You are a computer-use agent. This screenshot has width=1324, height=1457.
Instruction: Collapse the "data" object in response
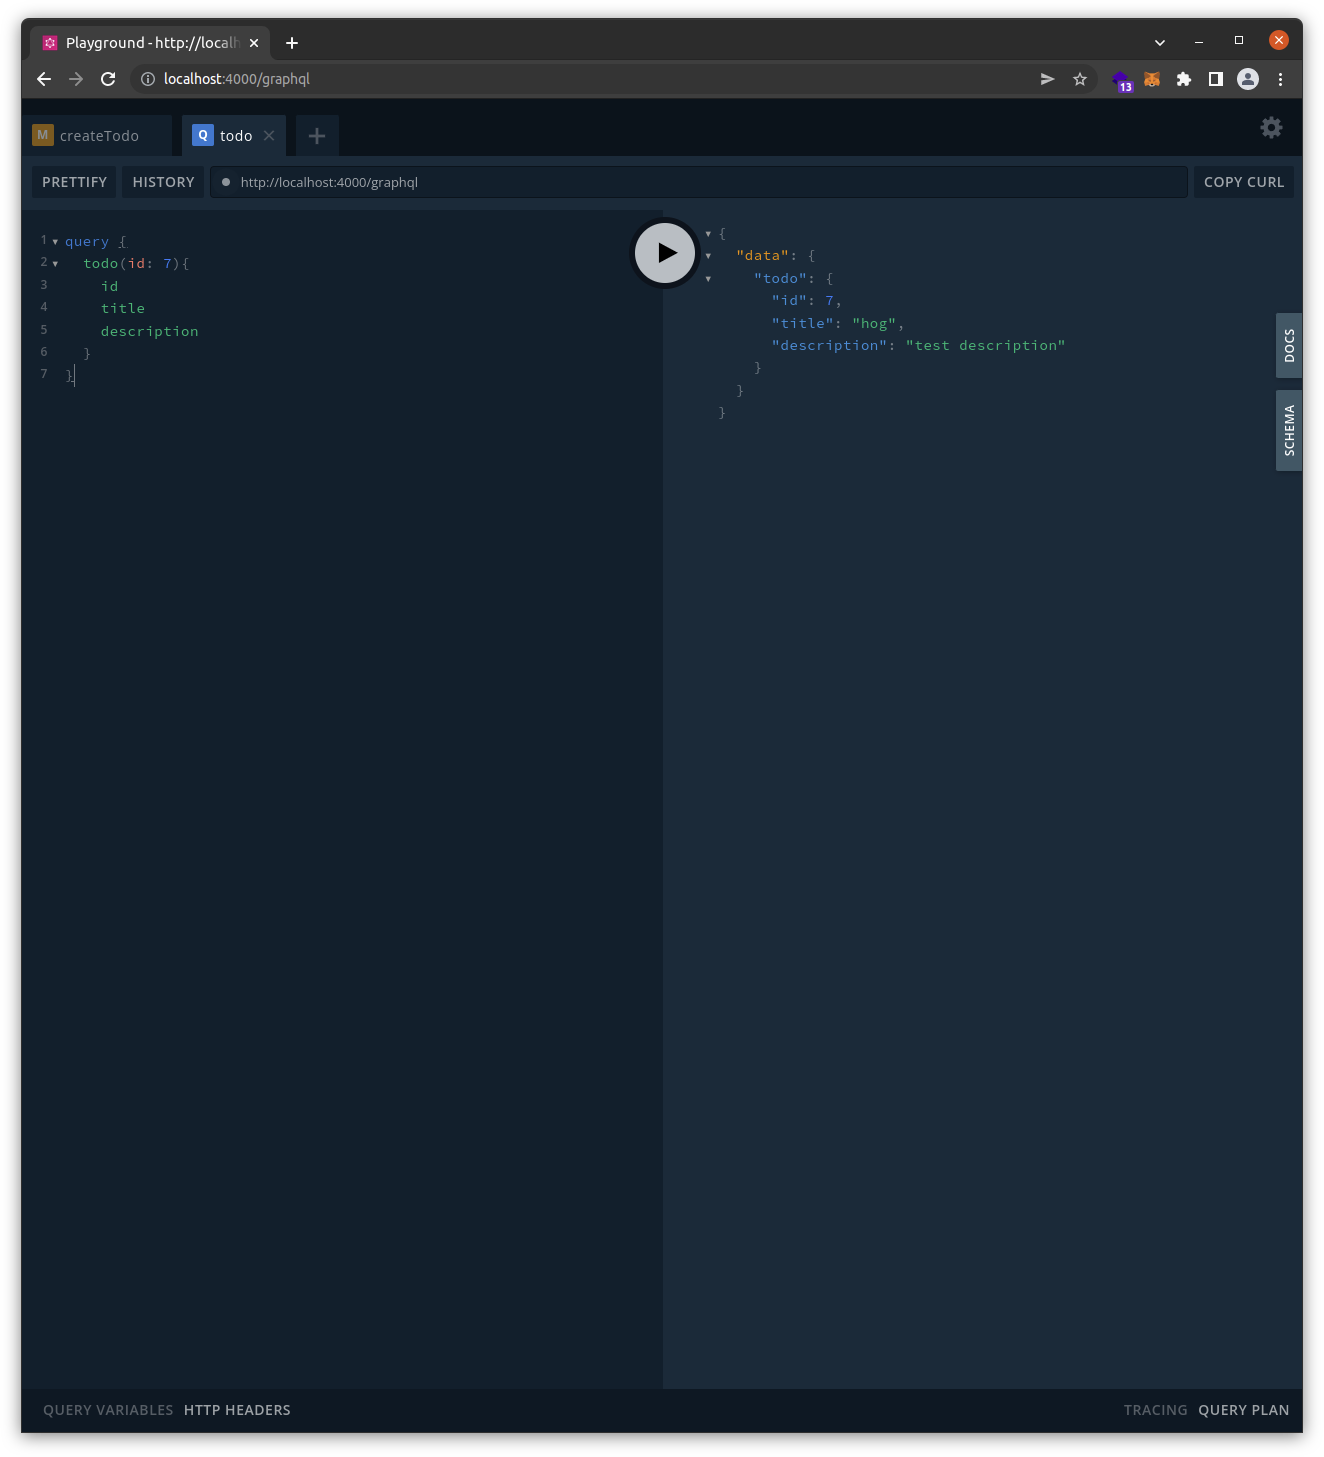coord(708,256)
